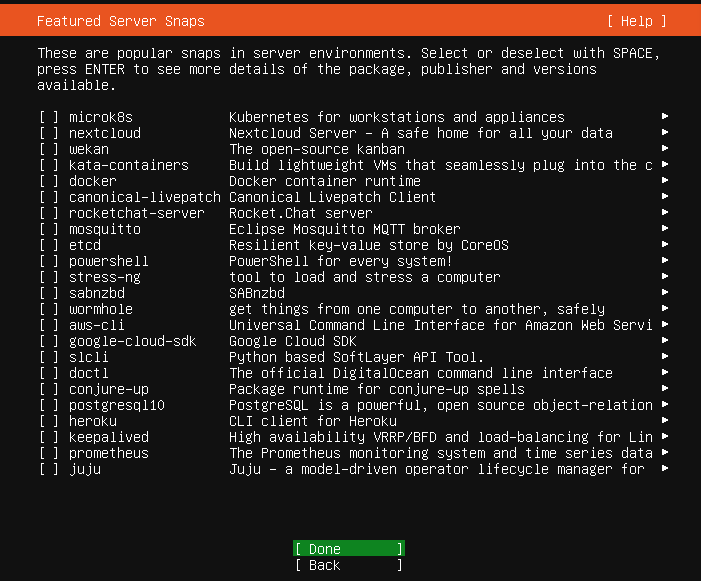This screenshot has height=581, width=701.
Task: Enable the etcd checkbox
Action: coord(49,245)
